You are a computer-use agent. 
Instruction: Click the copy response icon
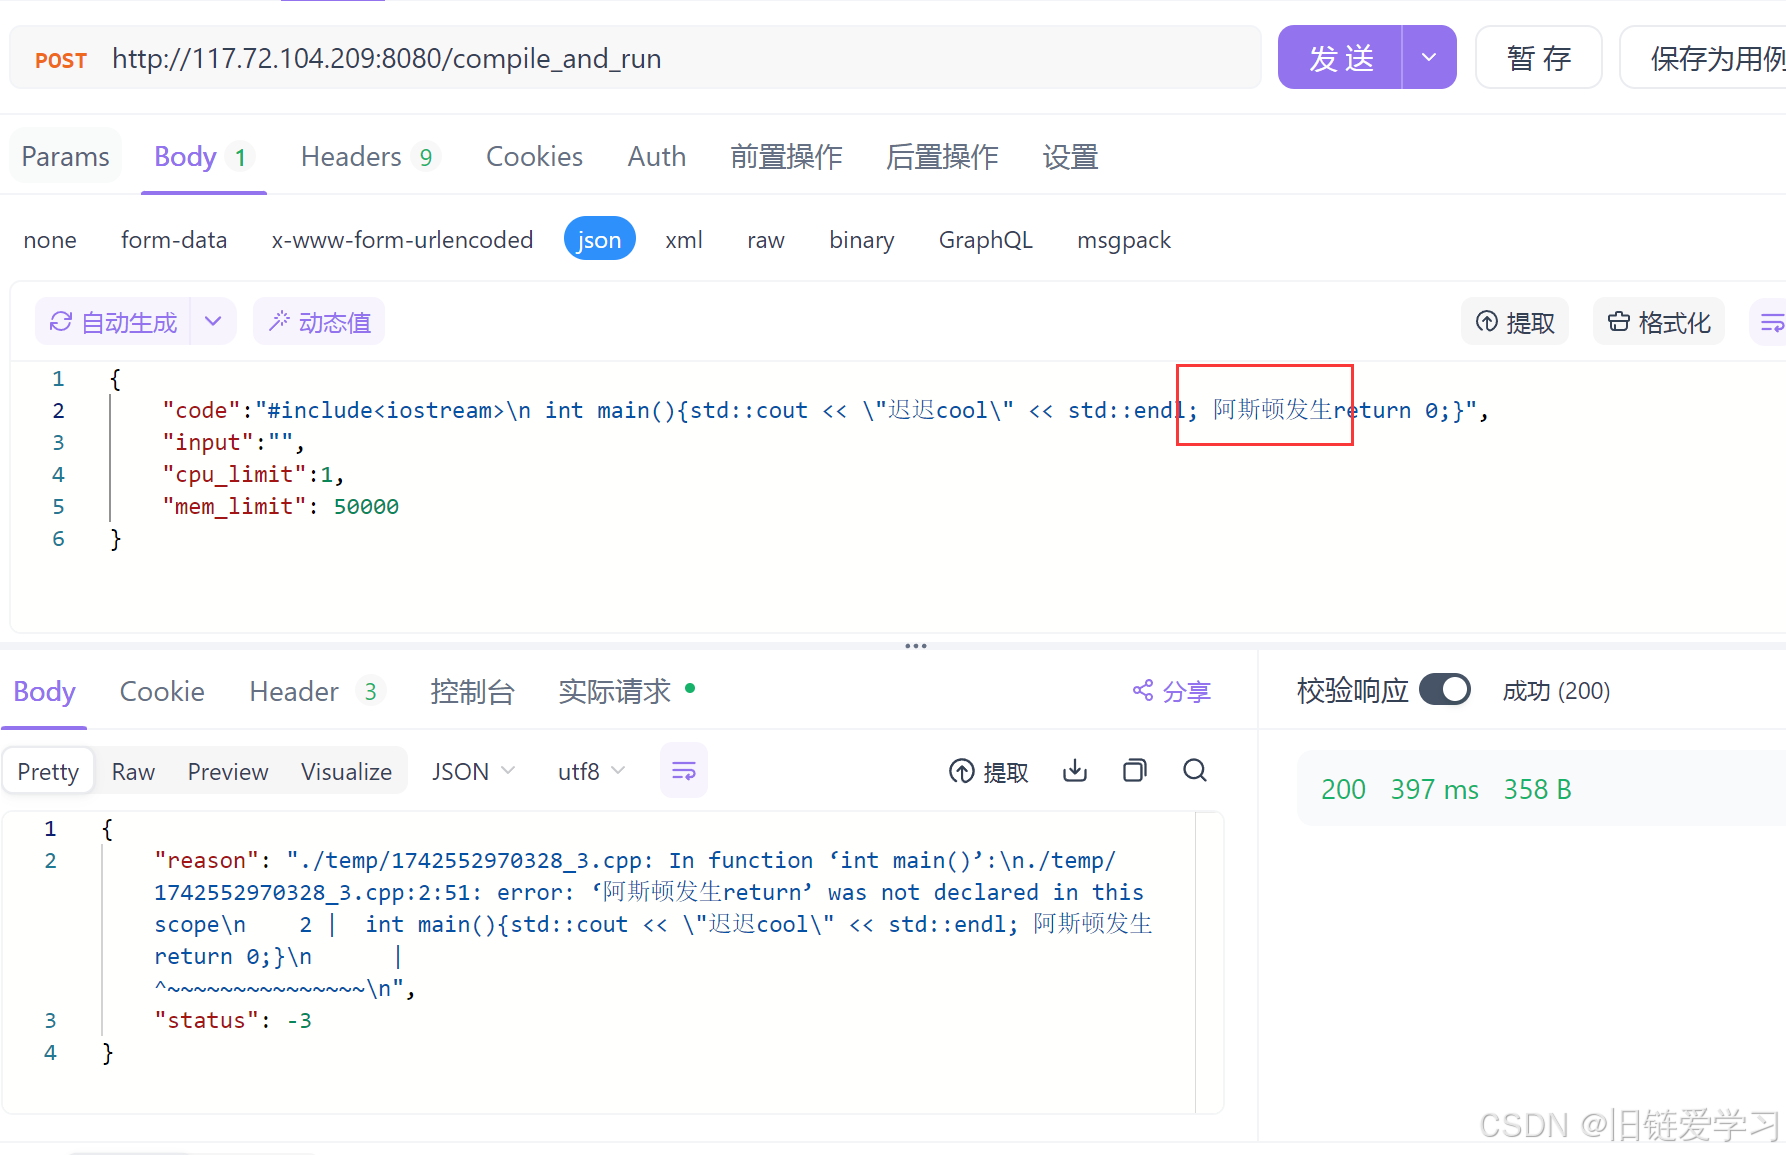point(1135,770)
